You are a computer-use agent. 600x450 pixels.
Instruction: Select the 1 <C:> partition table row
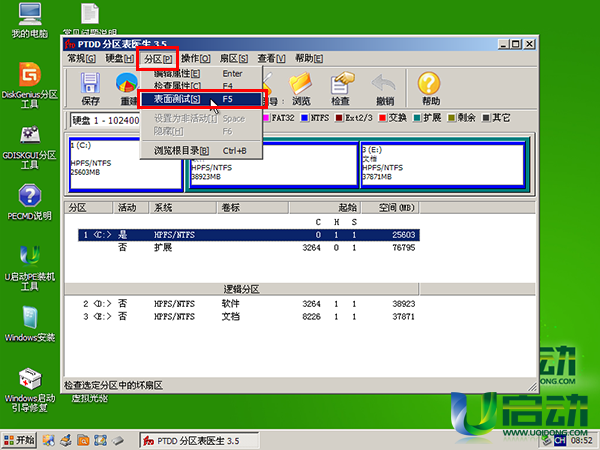coord(249,235)
